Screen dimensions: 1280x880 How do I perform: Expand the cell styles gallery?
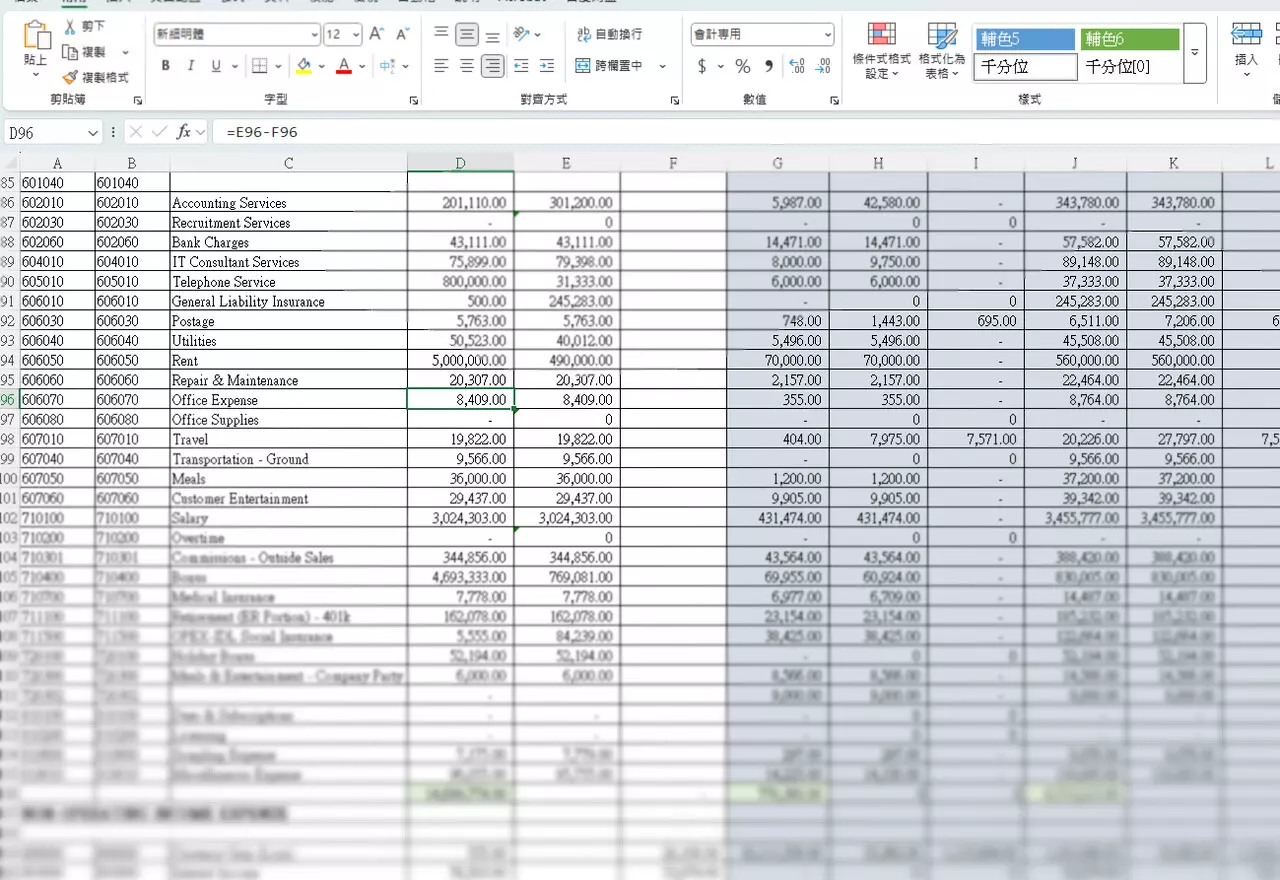[x=1194, y=52]
